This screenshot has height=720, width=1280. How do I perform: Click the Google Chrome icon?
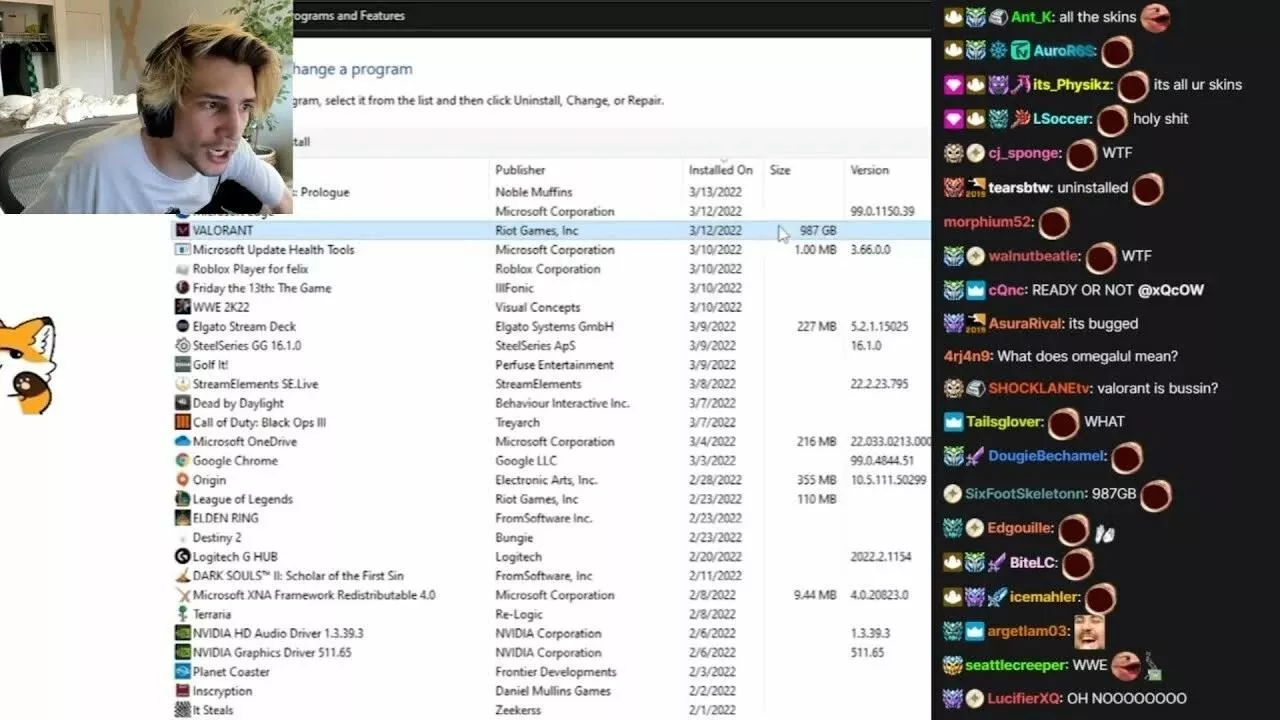point(182,461)
